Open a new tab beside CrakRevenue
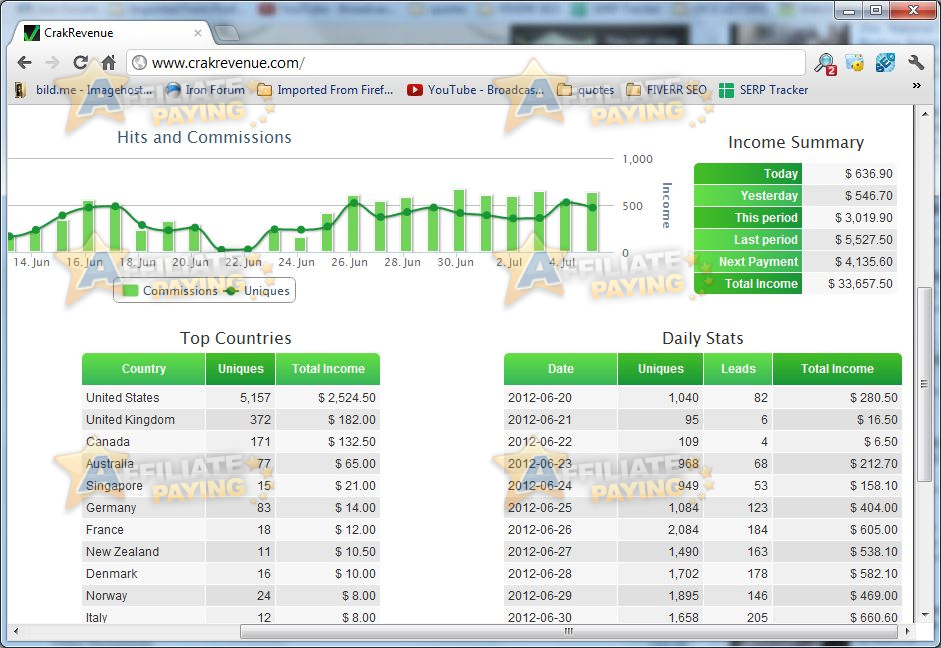 tap(226, 33)
